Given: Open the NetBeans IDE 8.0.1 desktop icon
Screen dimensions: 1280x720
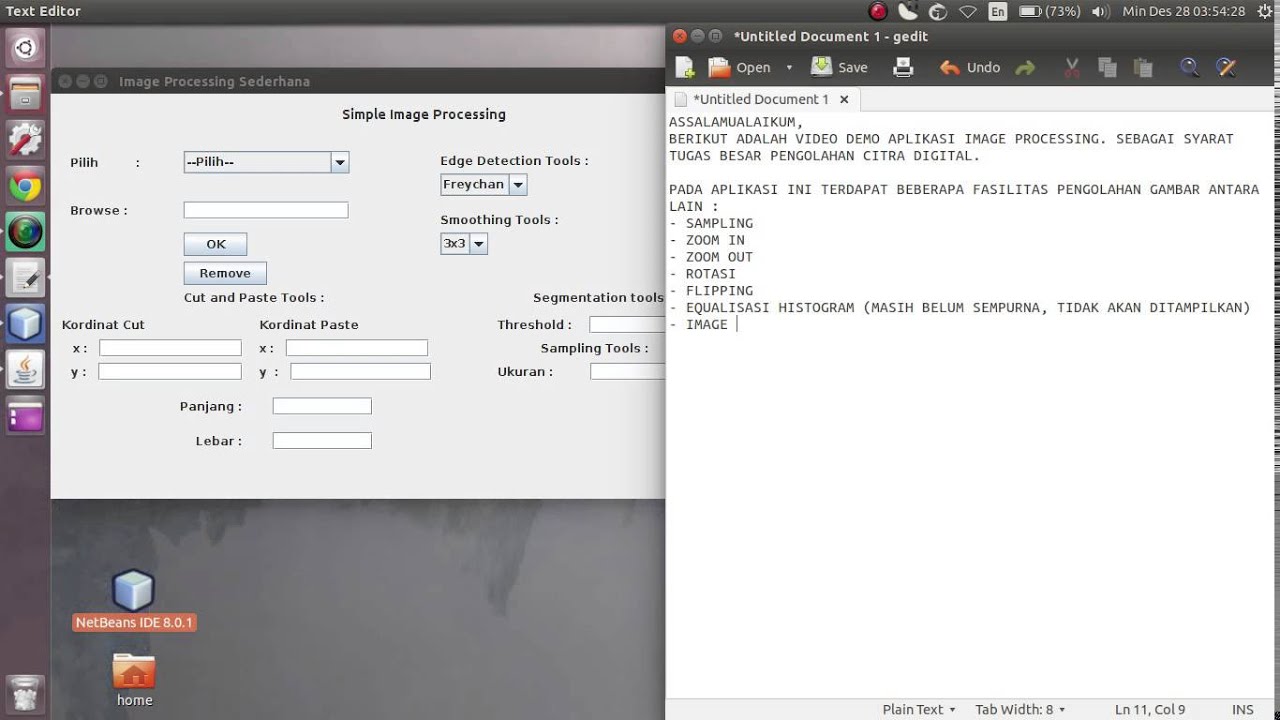Looking at the screenshot, I should pos(134,600).
